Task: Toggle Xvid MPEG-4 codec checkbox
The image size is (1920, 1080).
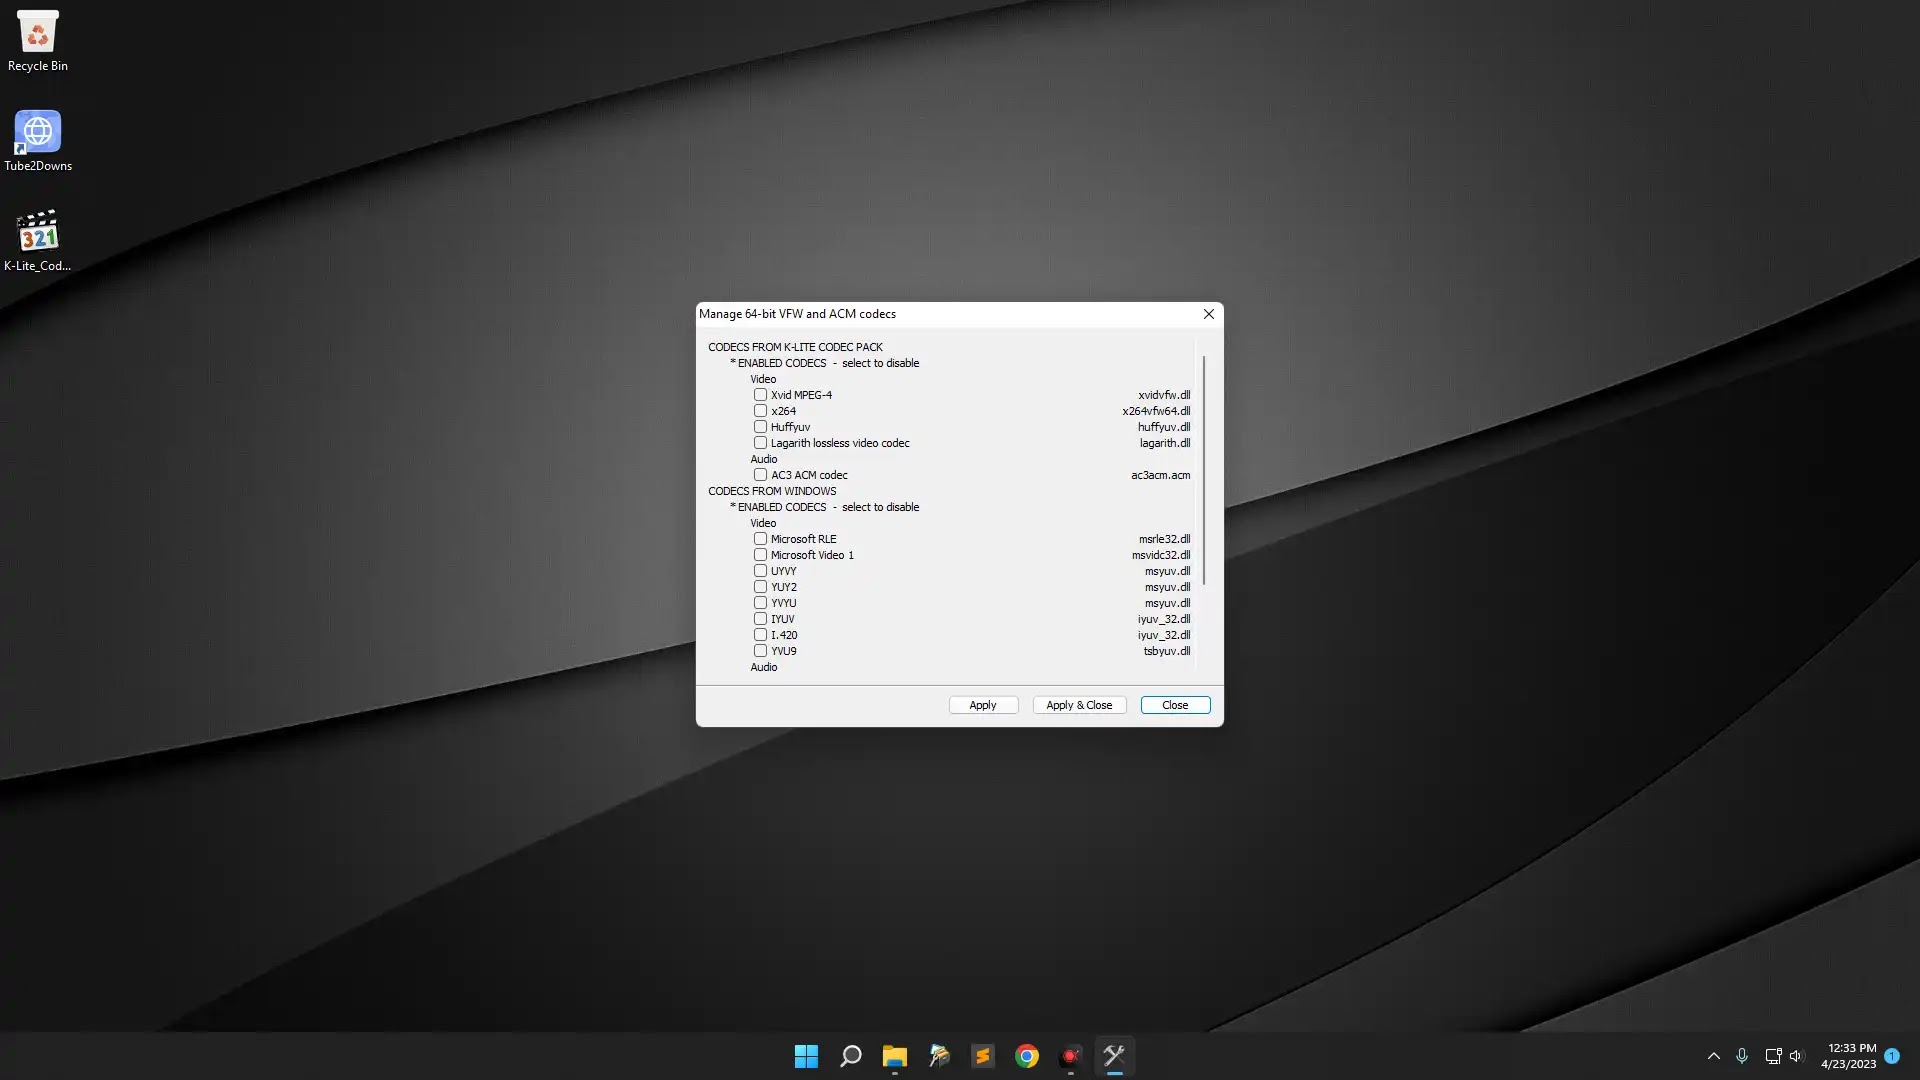Action: click(762, 394)
